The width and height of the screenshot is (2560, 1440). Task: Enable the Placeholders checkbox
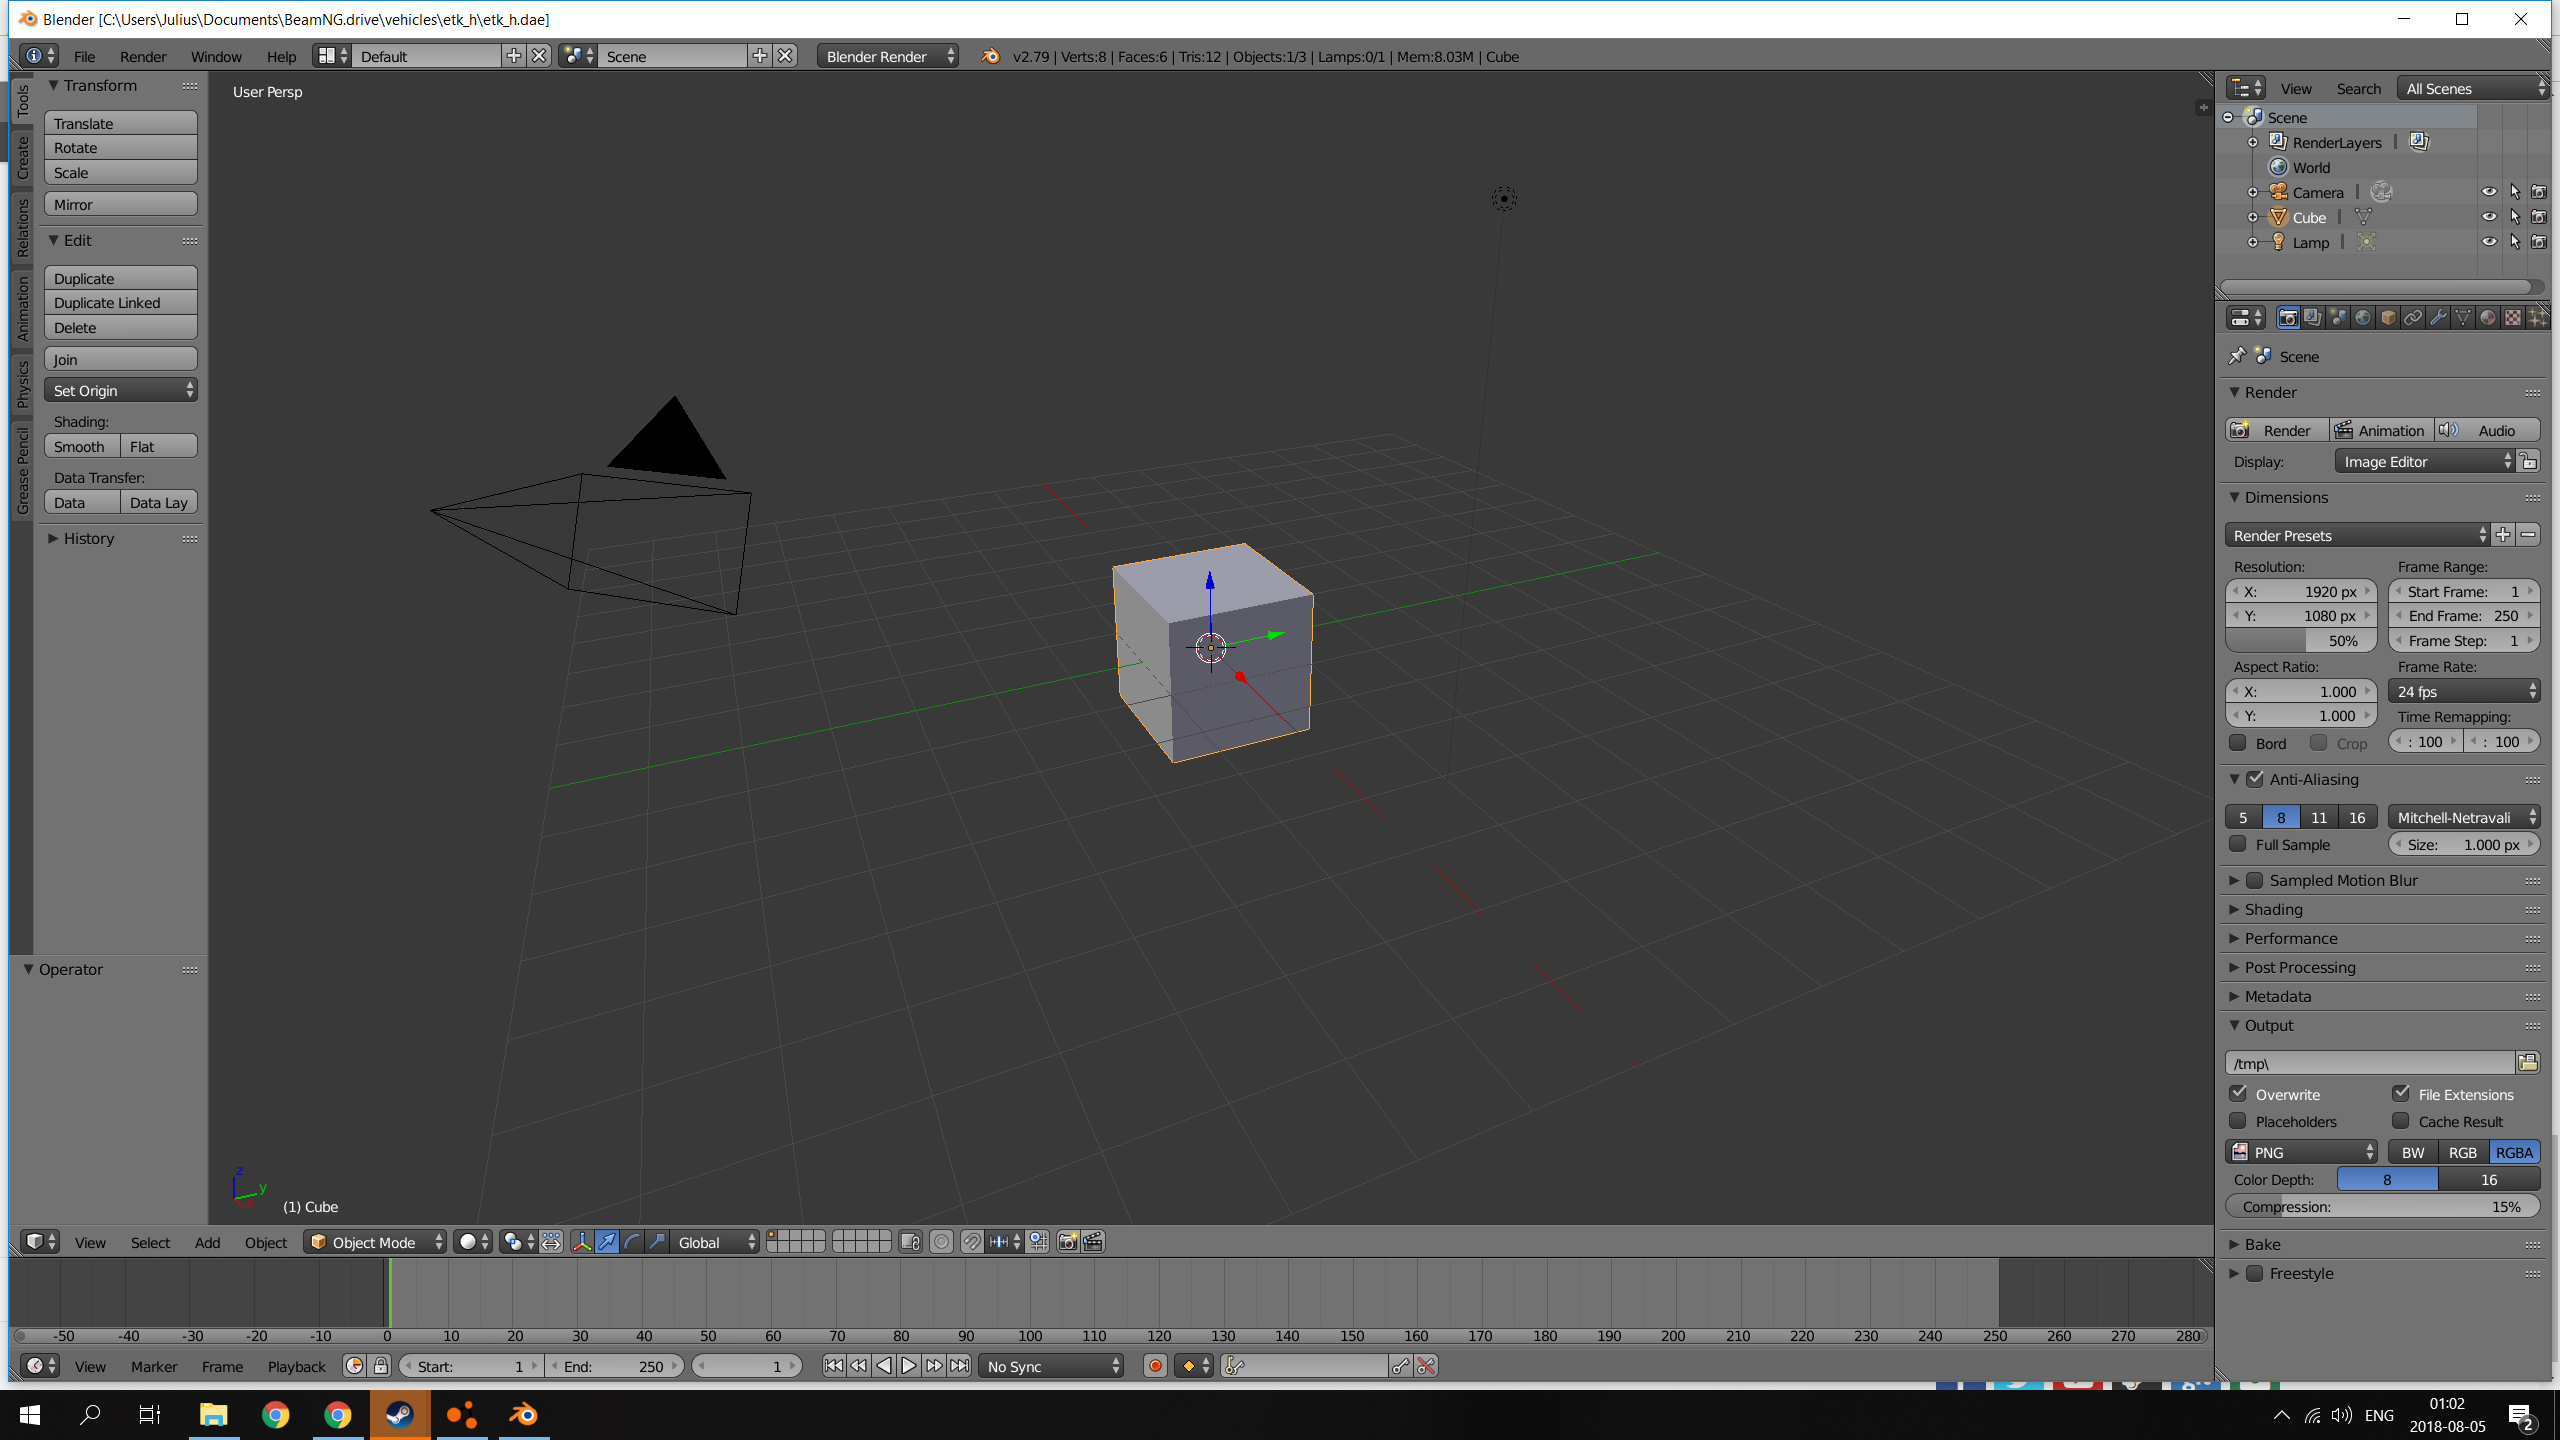coord(2239,1121)
